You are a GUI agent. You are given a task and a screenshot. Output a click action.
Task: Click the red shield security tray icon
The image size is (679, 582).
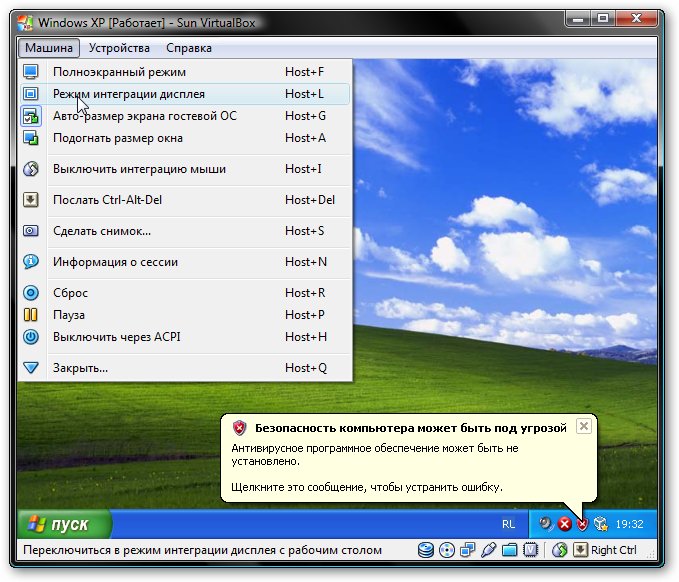[x=582, y=524]
